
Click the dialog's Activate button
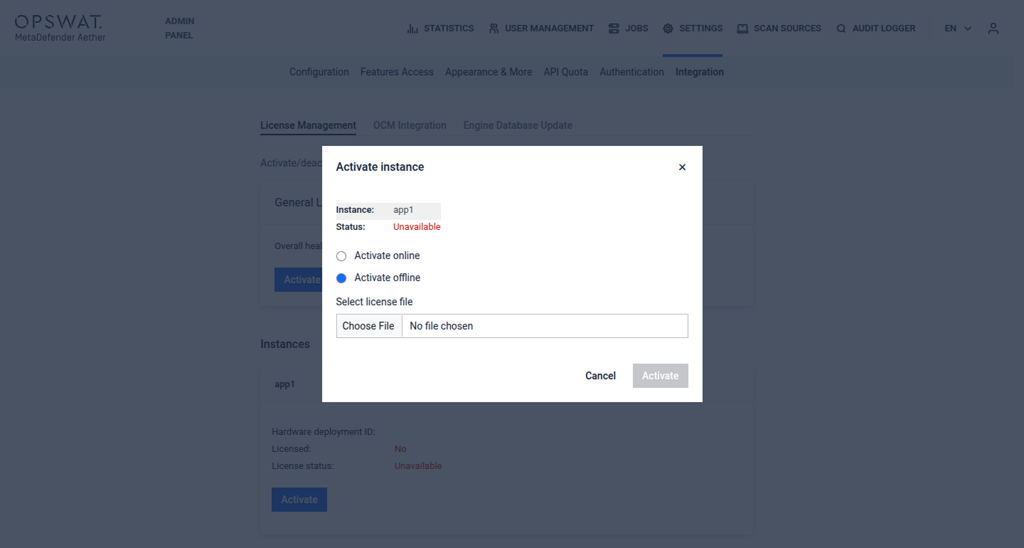coord(660,376)
